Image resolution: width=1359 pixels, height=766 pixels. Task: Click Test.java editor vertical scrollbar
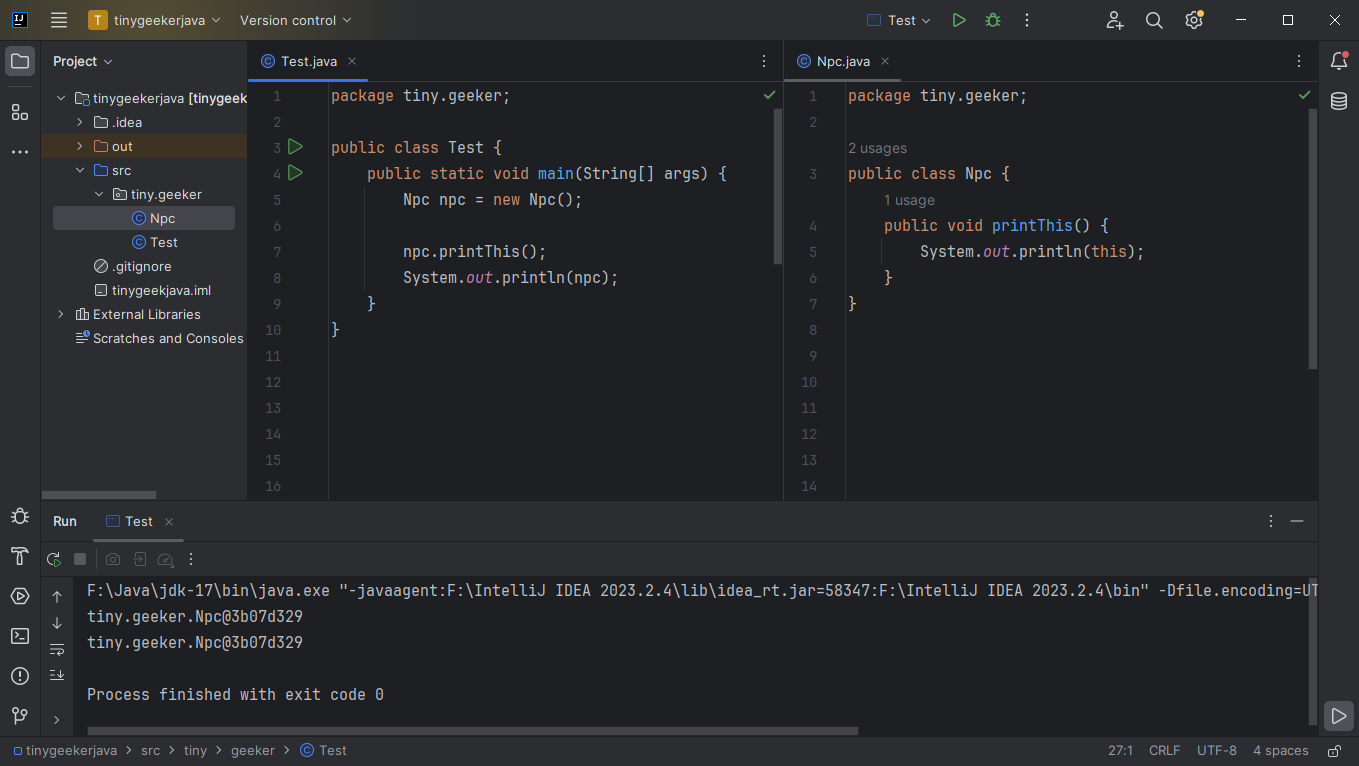[x=778, y=186]
